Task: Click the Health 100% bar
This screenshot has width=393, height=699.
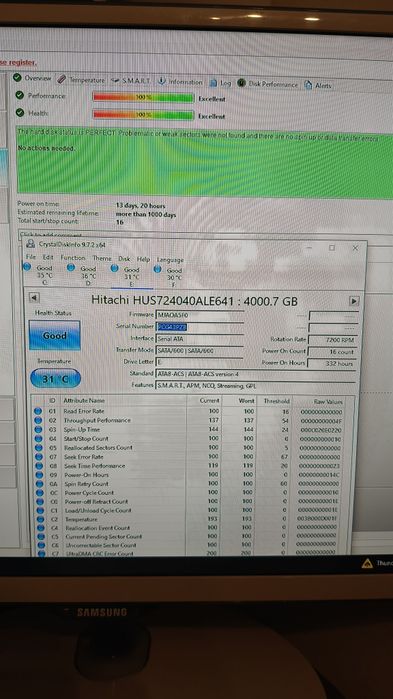Action: [x=143, y=115]
